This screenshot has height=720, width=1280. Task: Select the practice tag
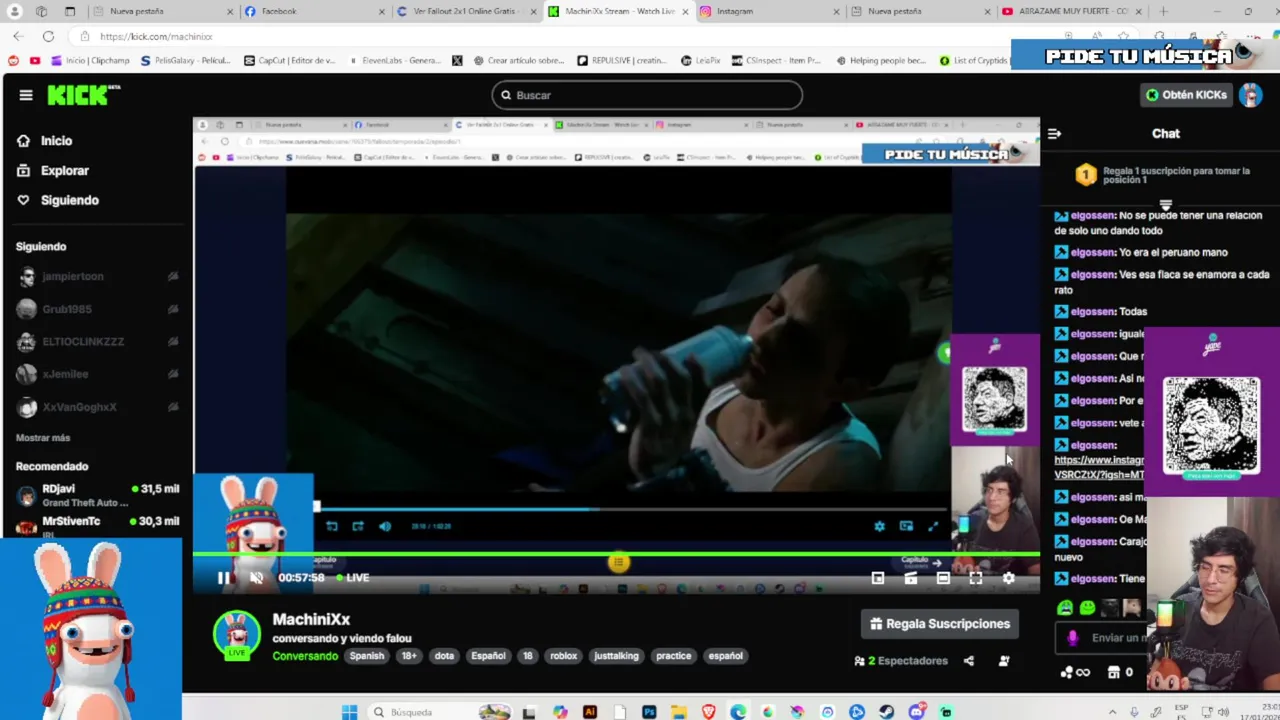click(673, 656)
